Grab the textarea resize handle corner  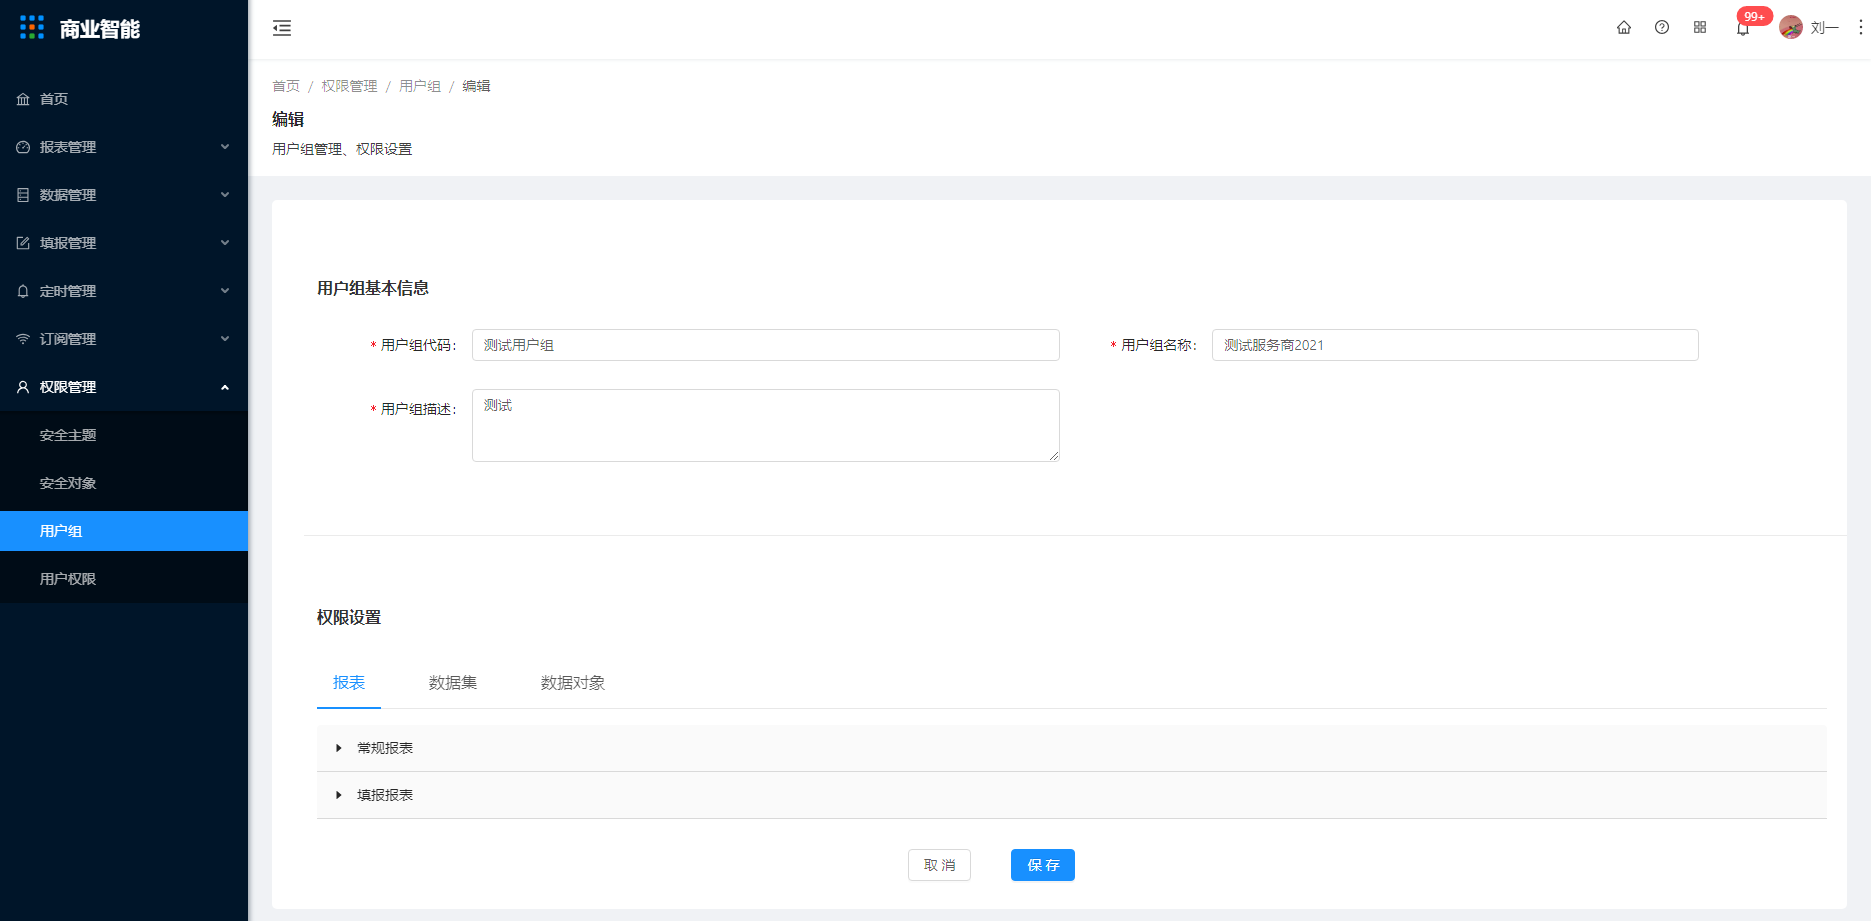[1054, 456]
